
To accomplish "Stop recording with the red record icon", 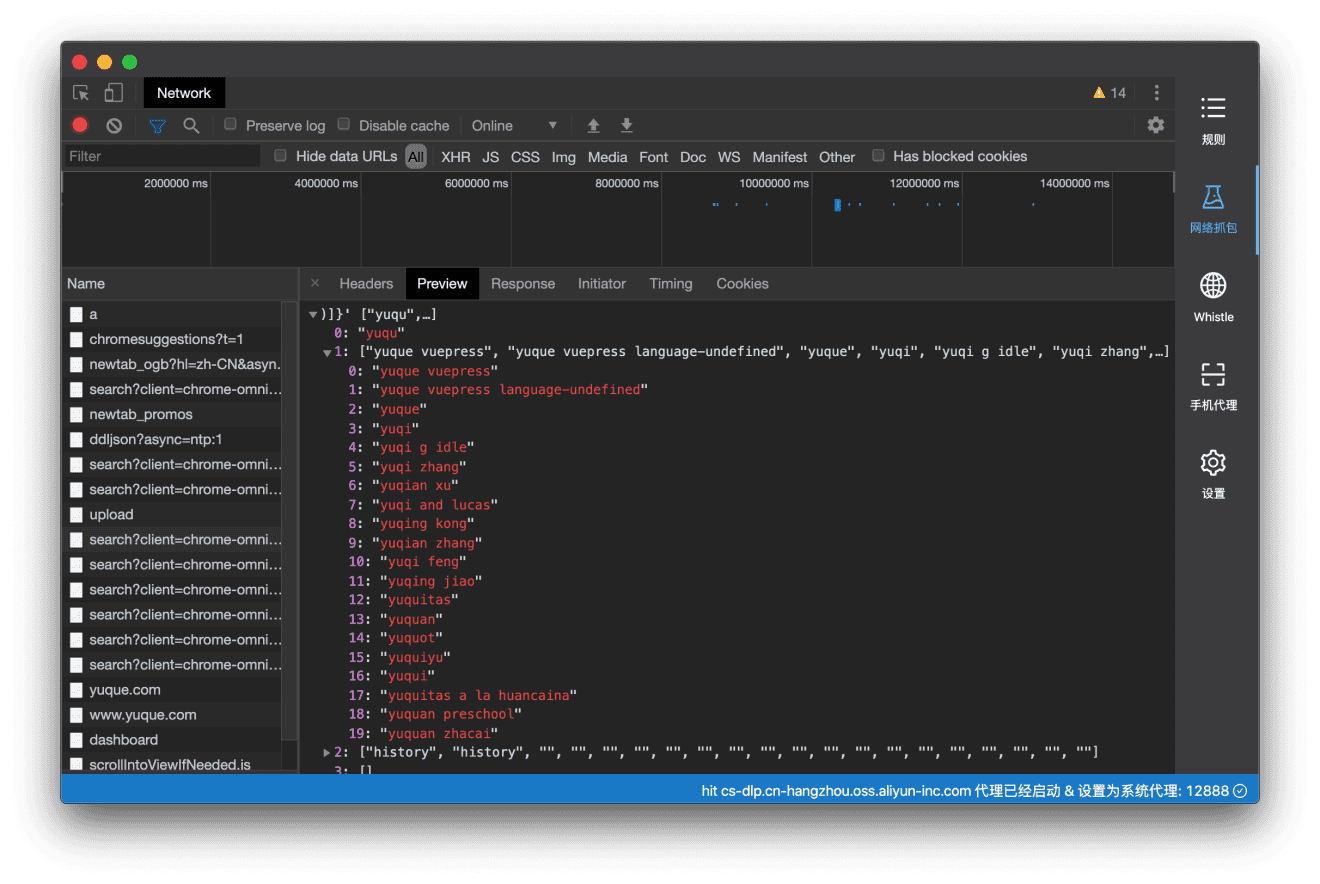I will pos(79,125).
